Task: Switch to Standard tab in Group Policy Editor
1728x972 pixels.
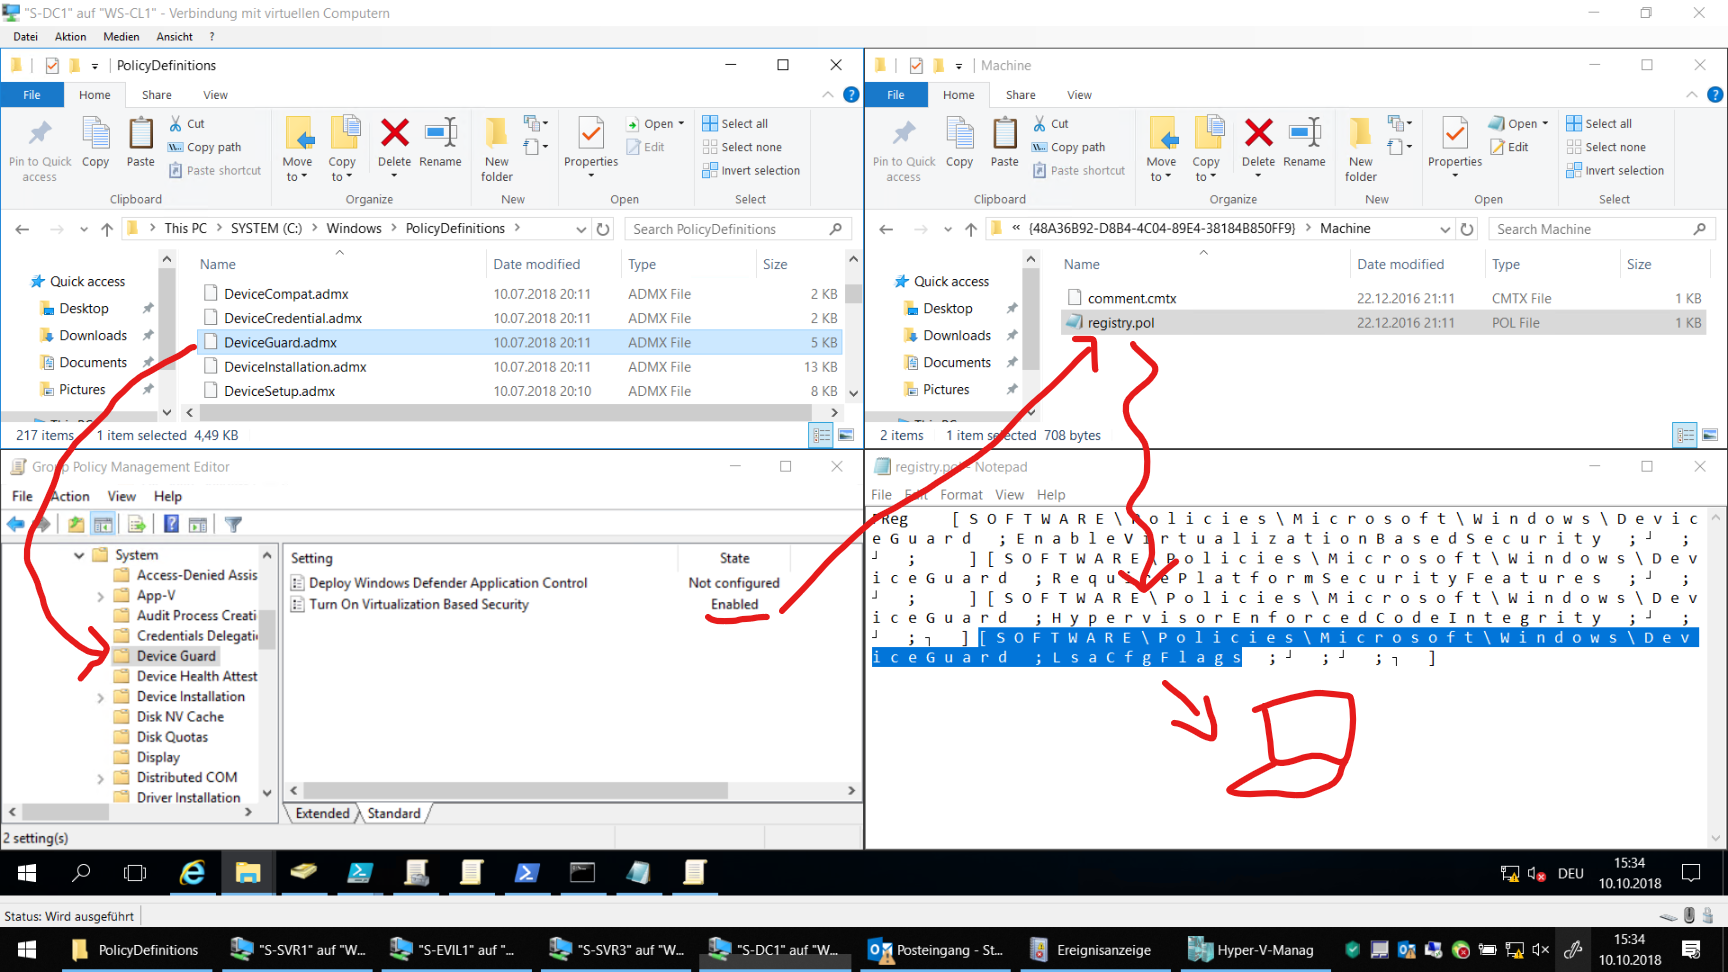Action: pyautogui.click(x=394, y=813)
